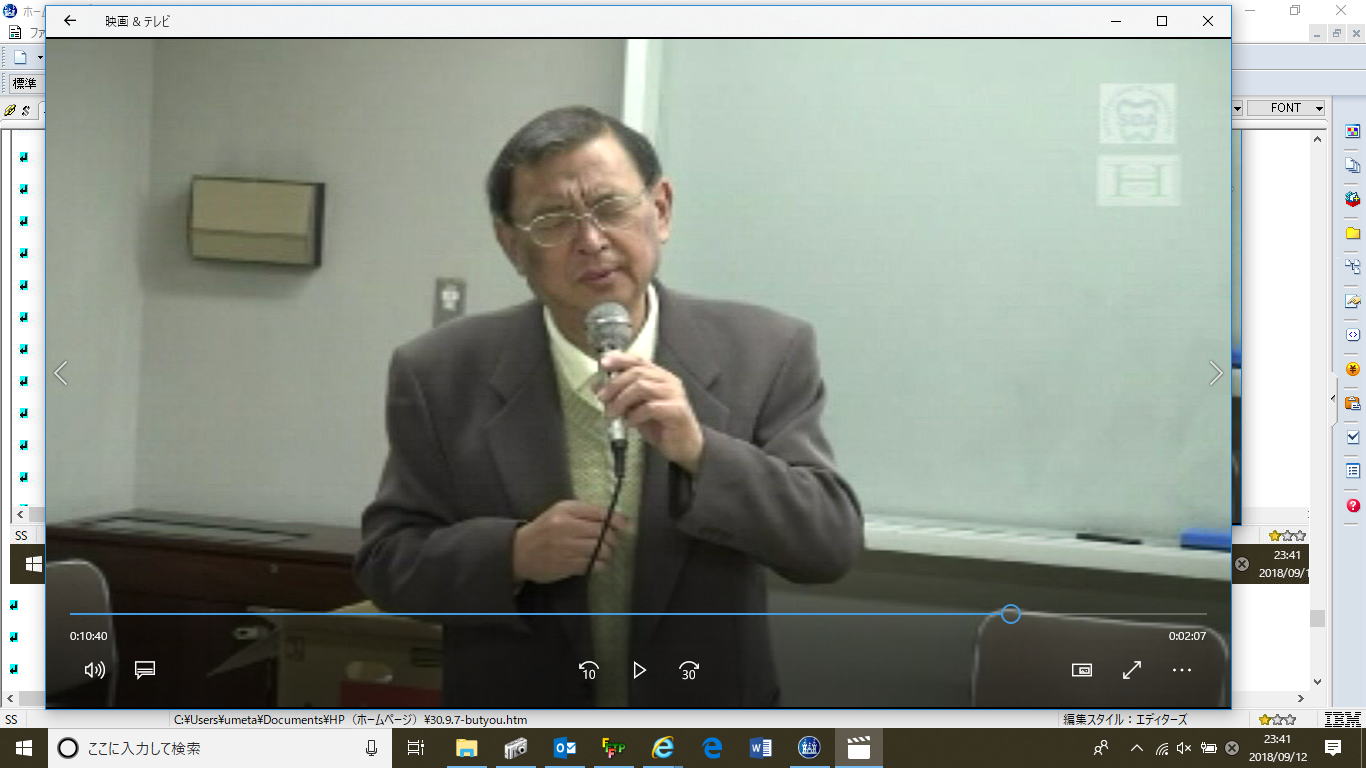Skip back 10 seconds
Screen dimensions: 1366x768
point(589,670)
